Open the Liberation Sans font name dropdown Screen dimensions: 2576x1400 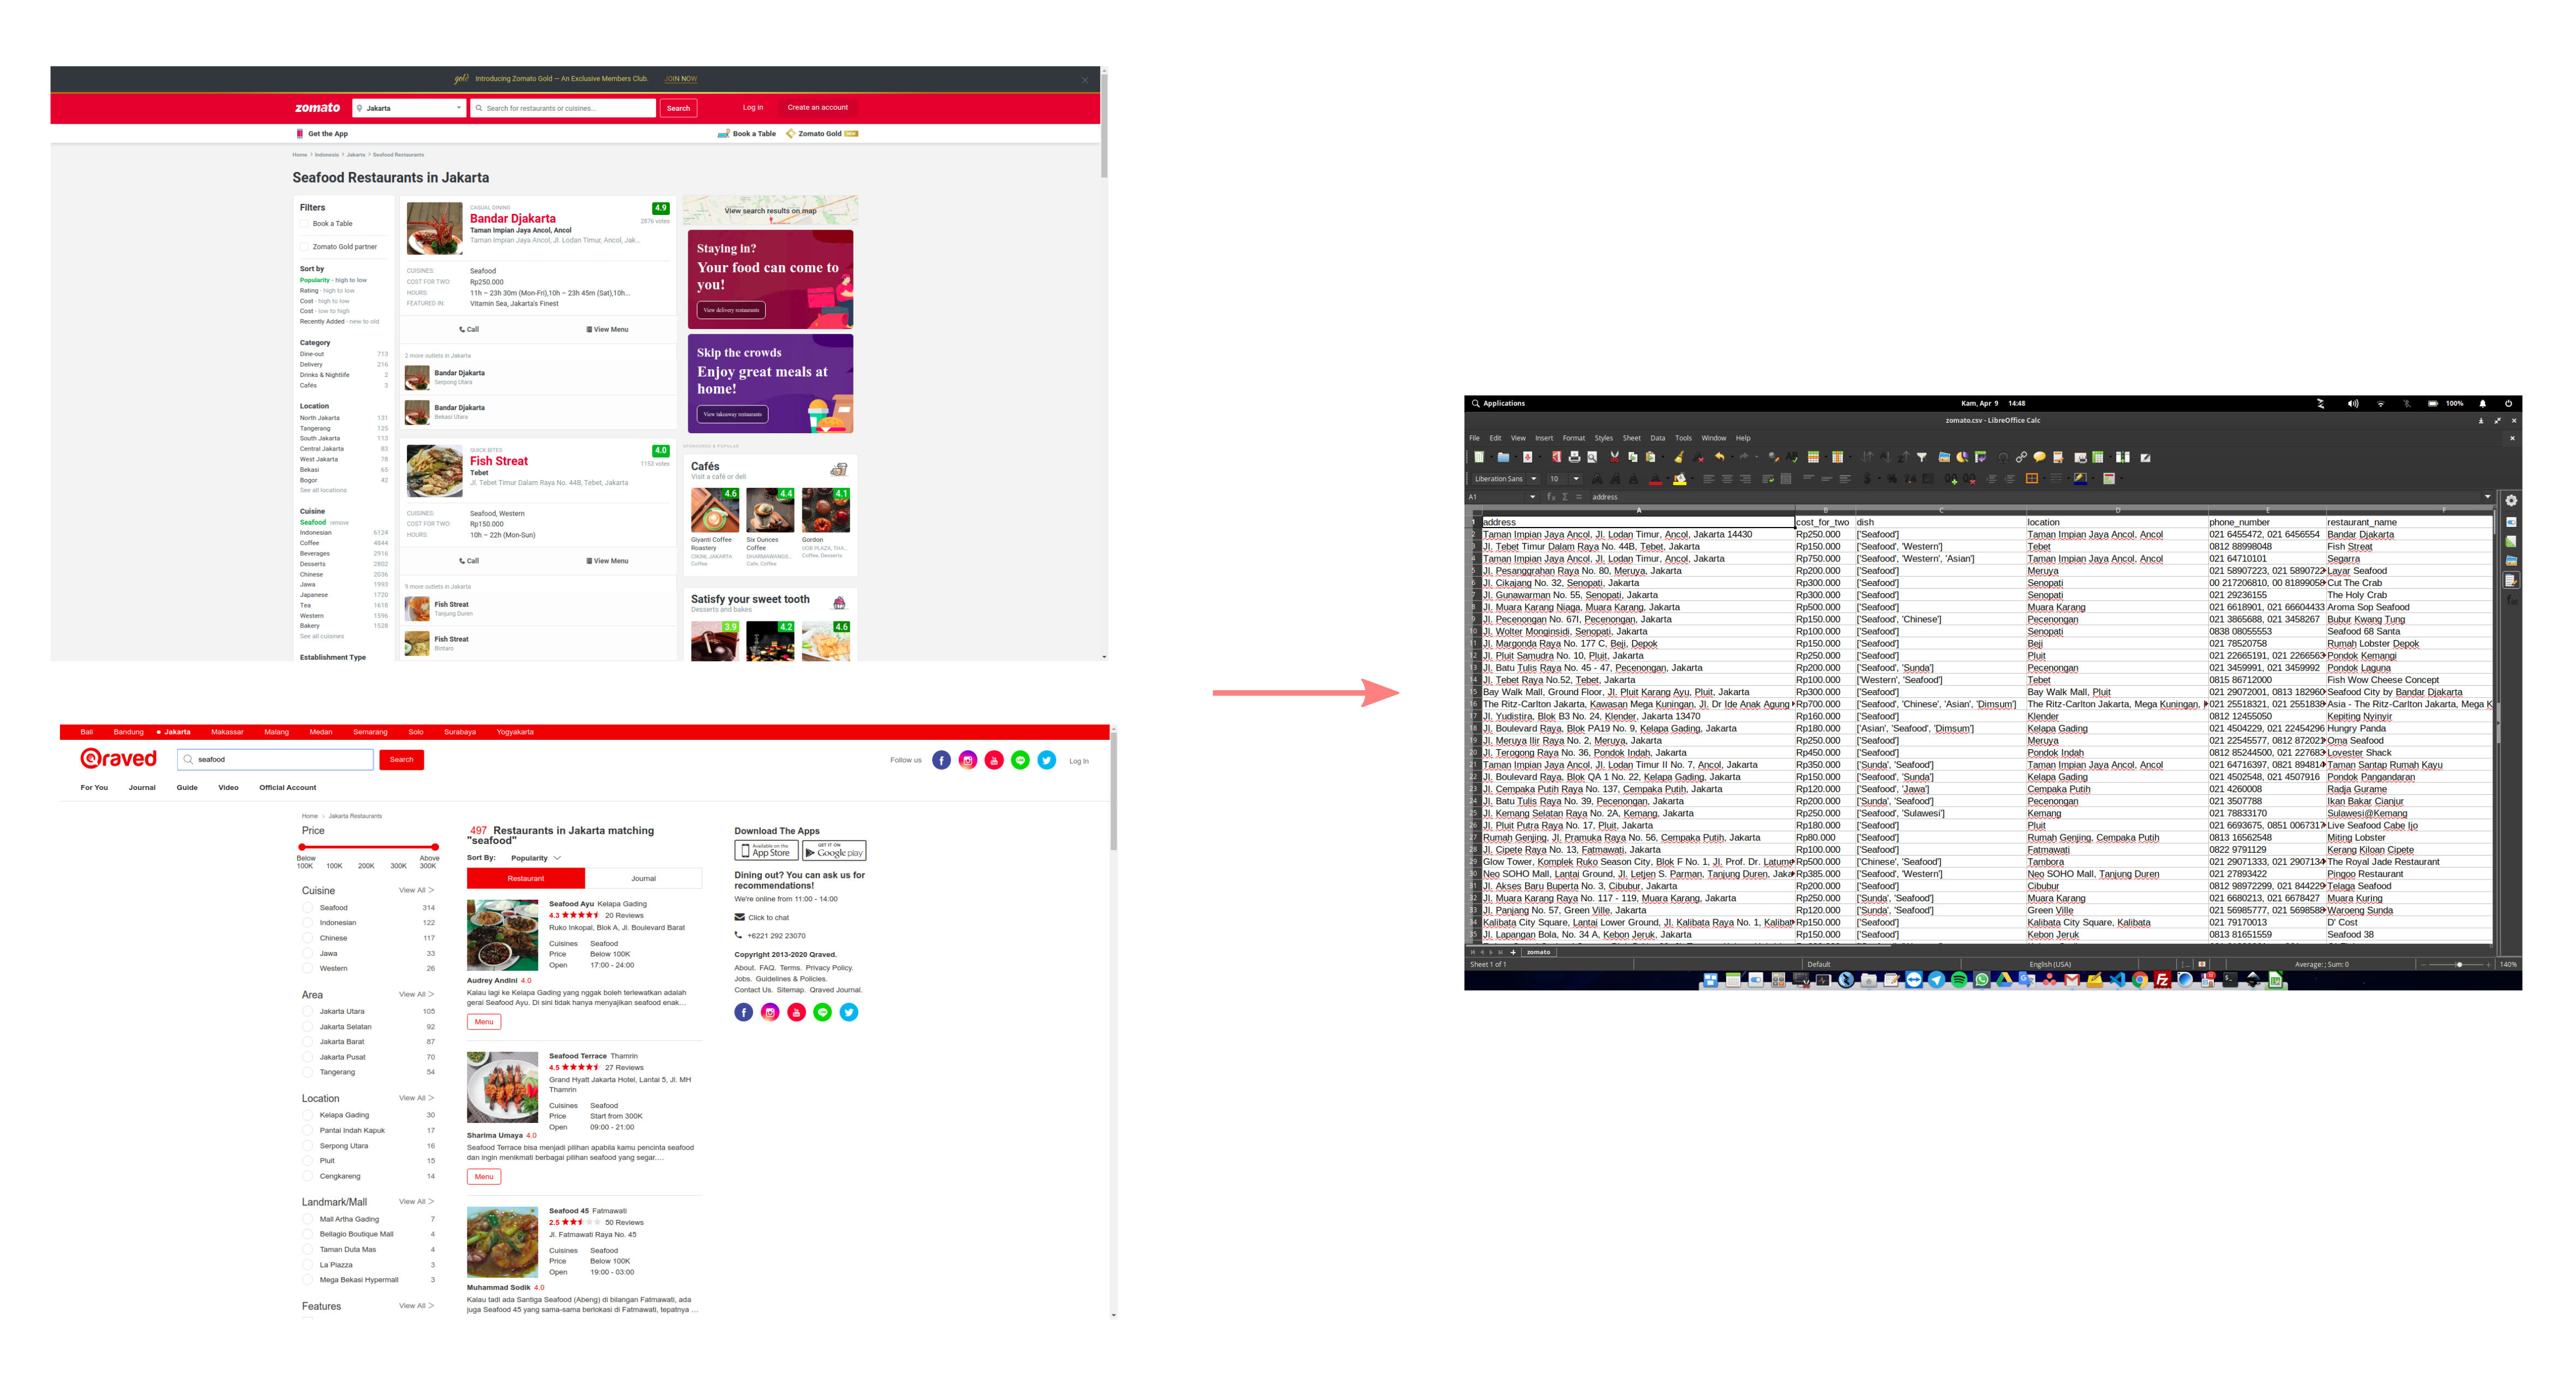pyautogui.click(x=1533, y=479)
